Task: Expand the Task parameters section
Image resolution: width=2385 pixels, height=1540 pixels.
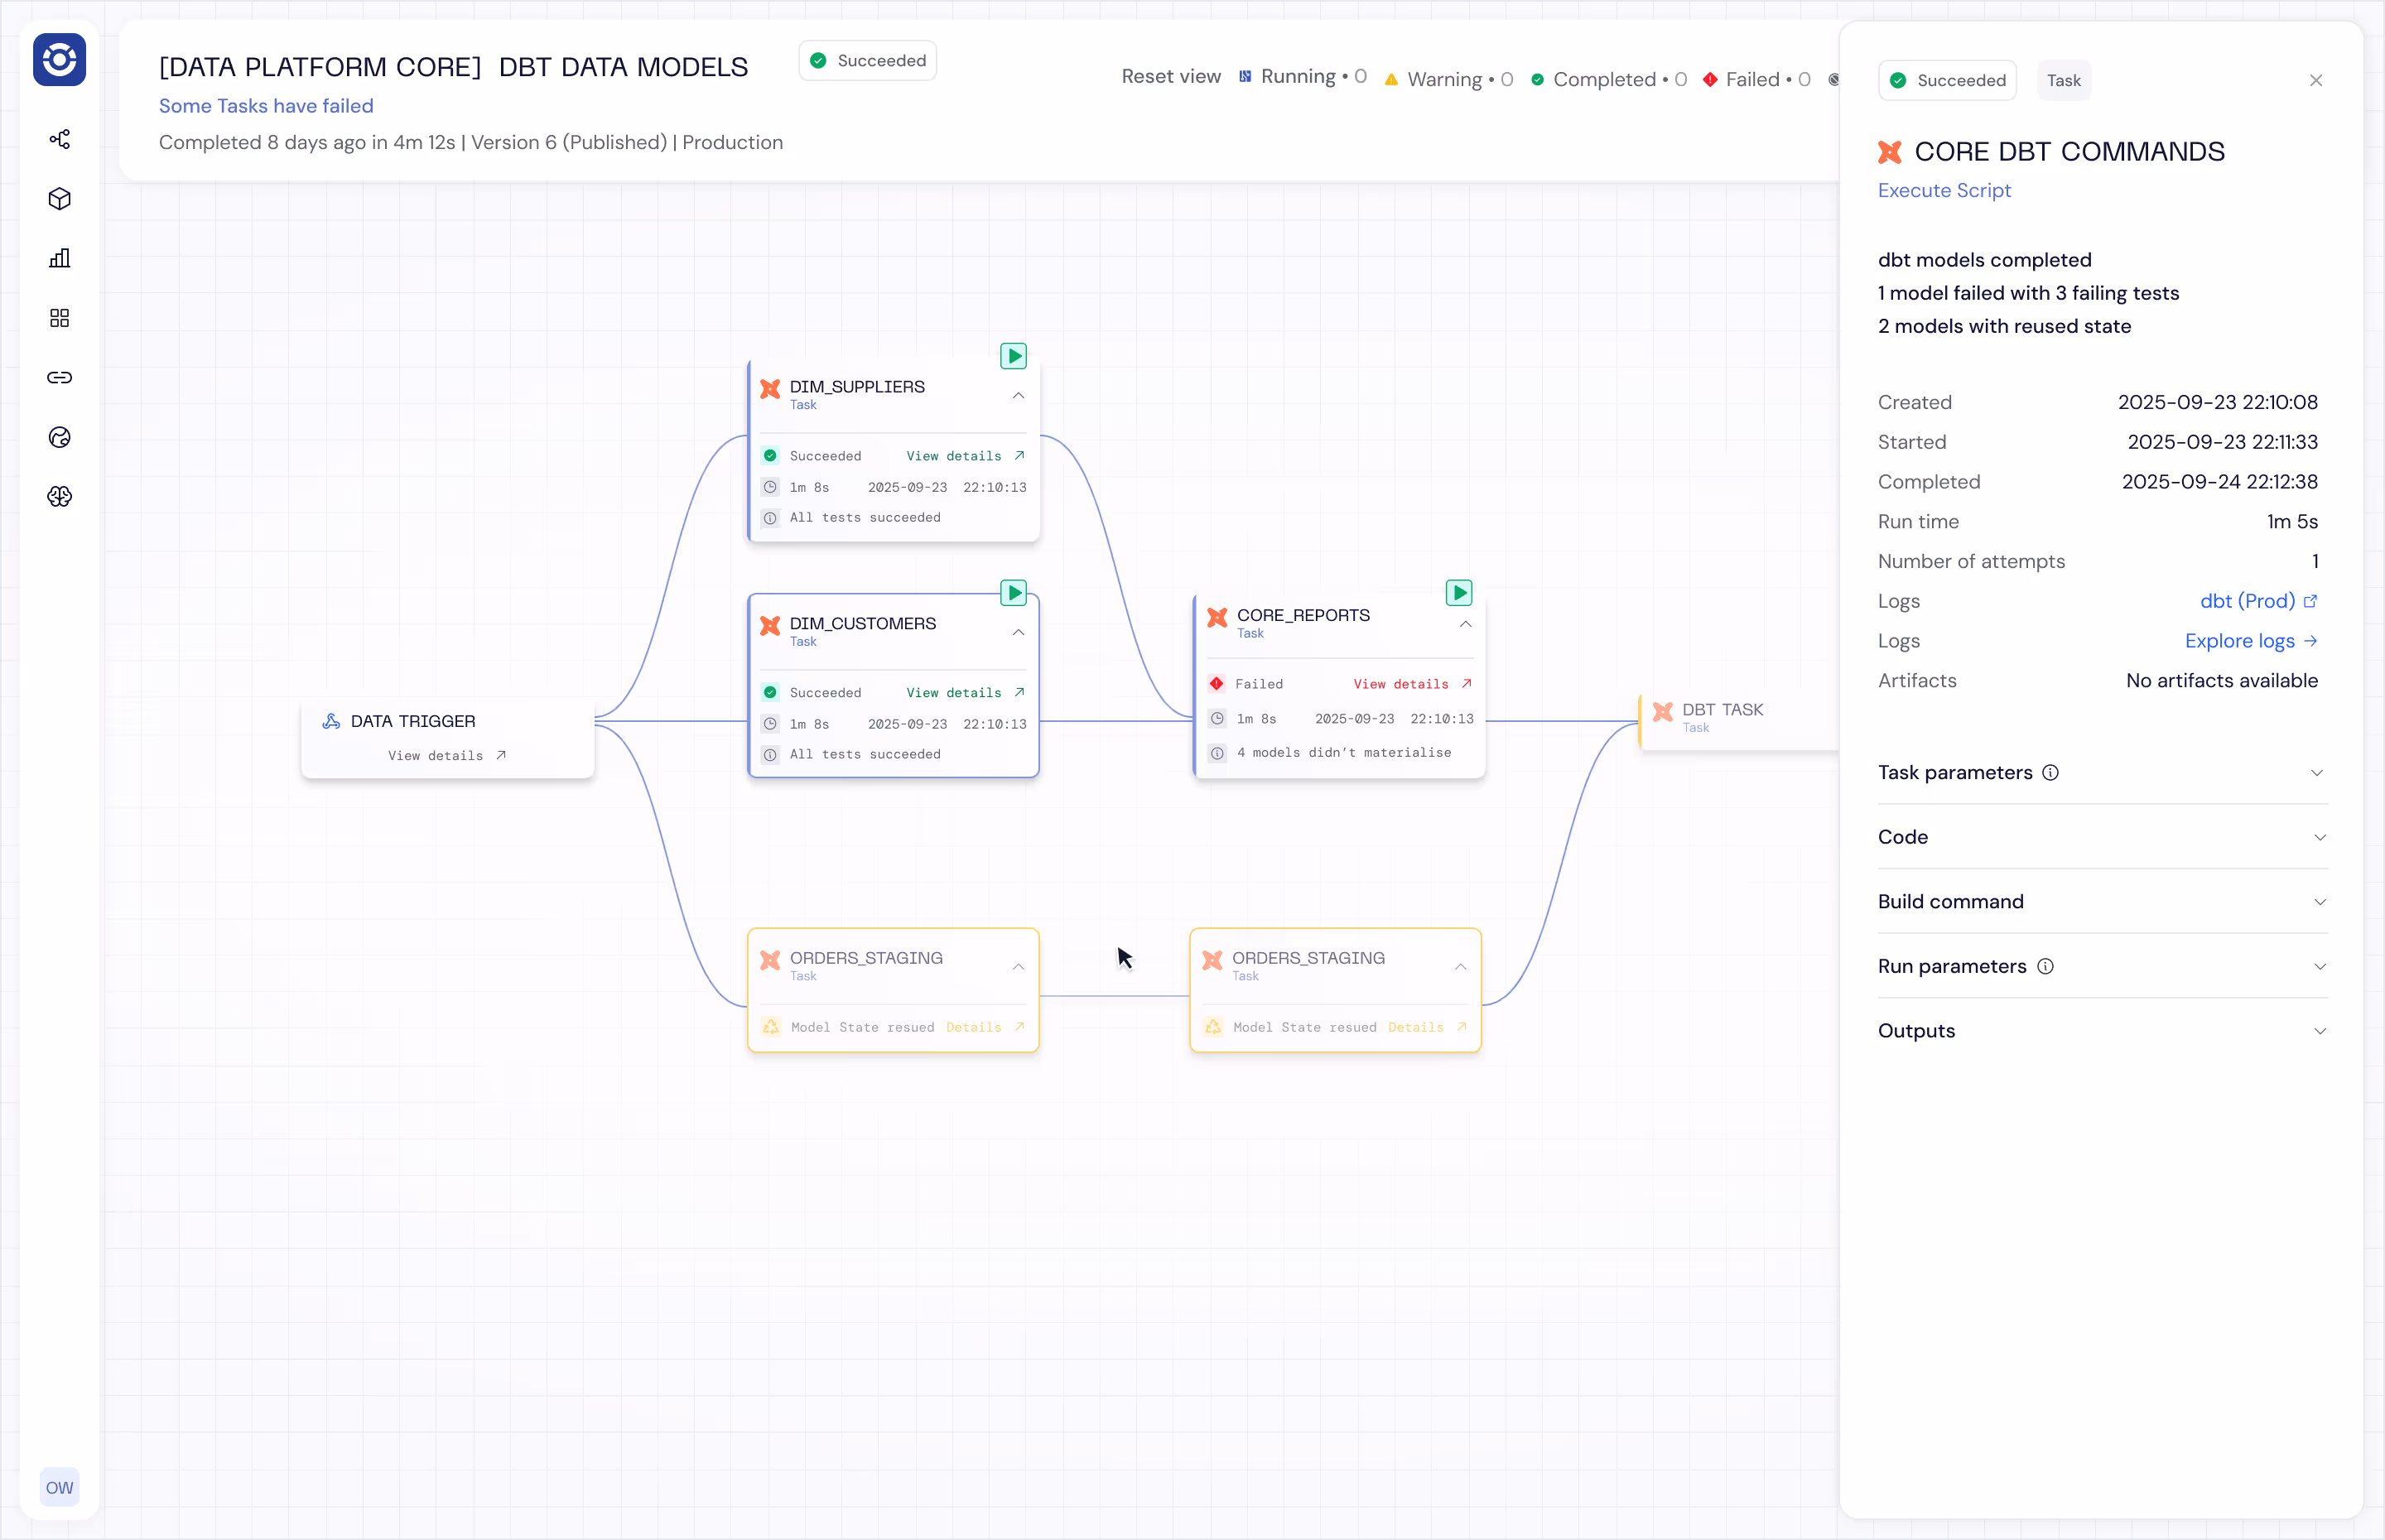Action: [x=2101, y=773]
